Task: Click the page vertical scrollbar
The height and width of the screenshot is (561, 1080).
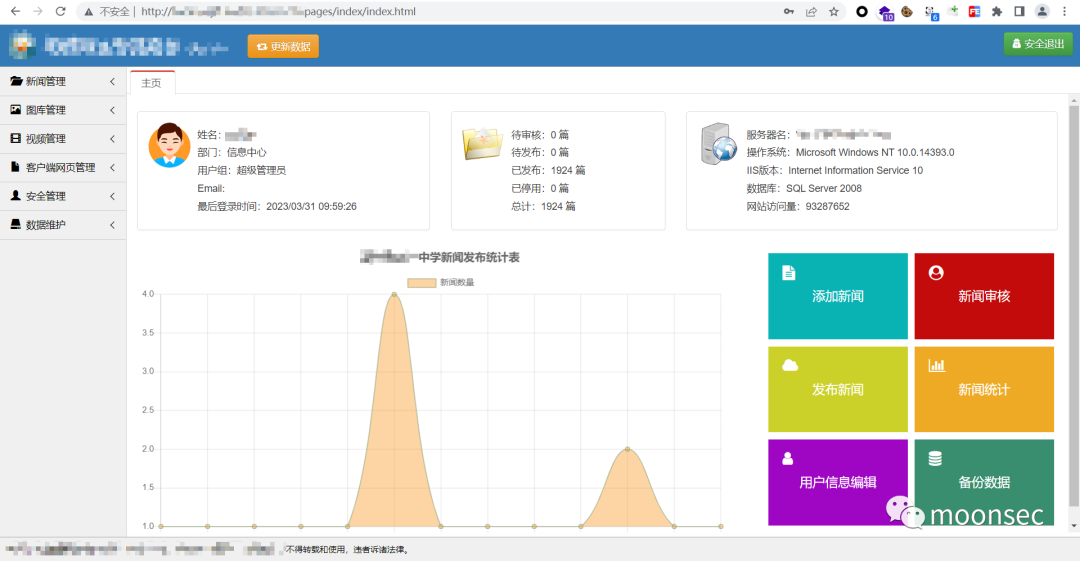Action: [1073, 307]
